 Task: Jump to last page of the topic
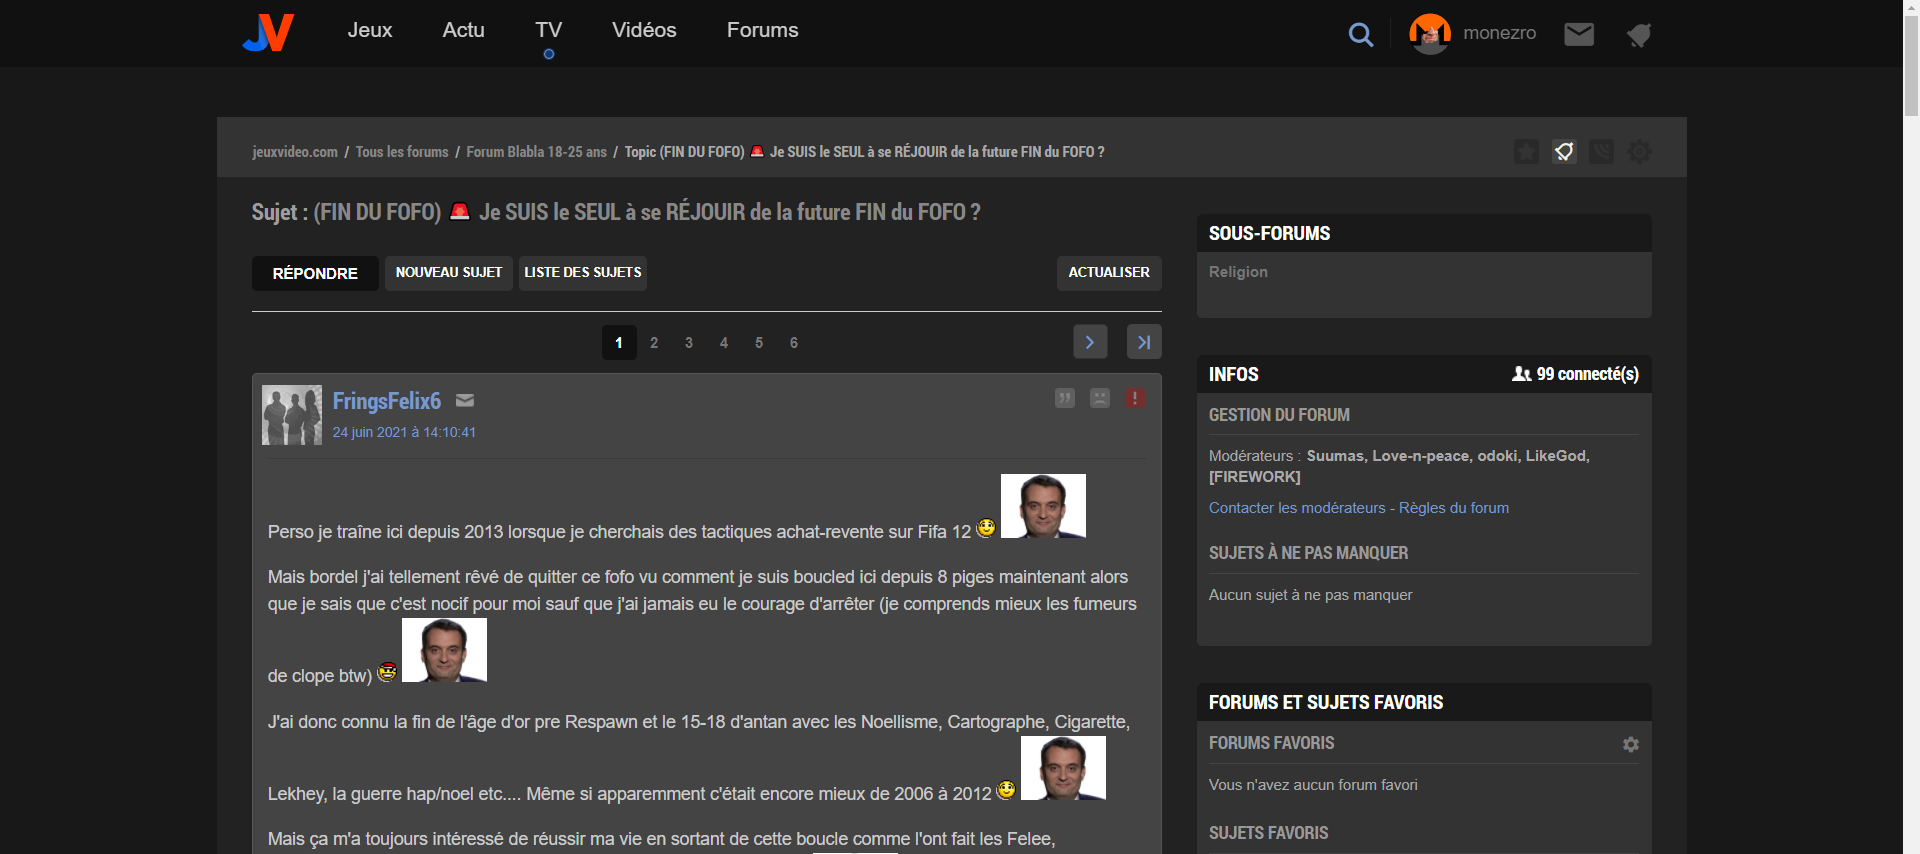[x=1144, y=342]
